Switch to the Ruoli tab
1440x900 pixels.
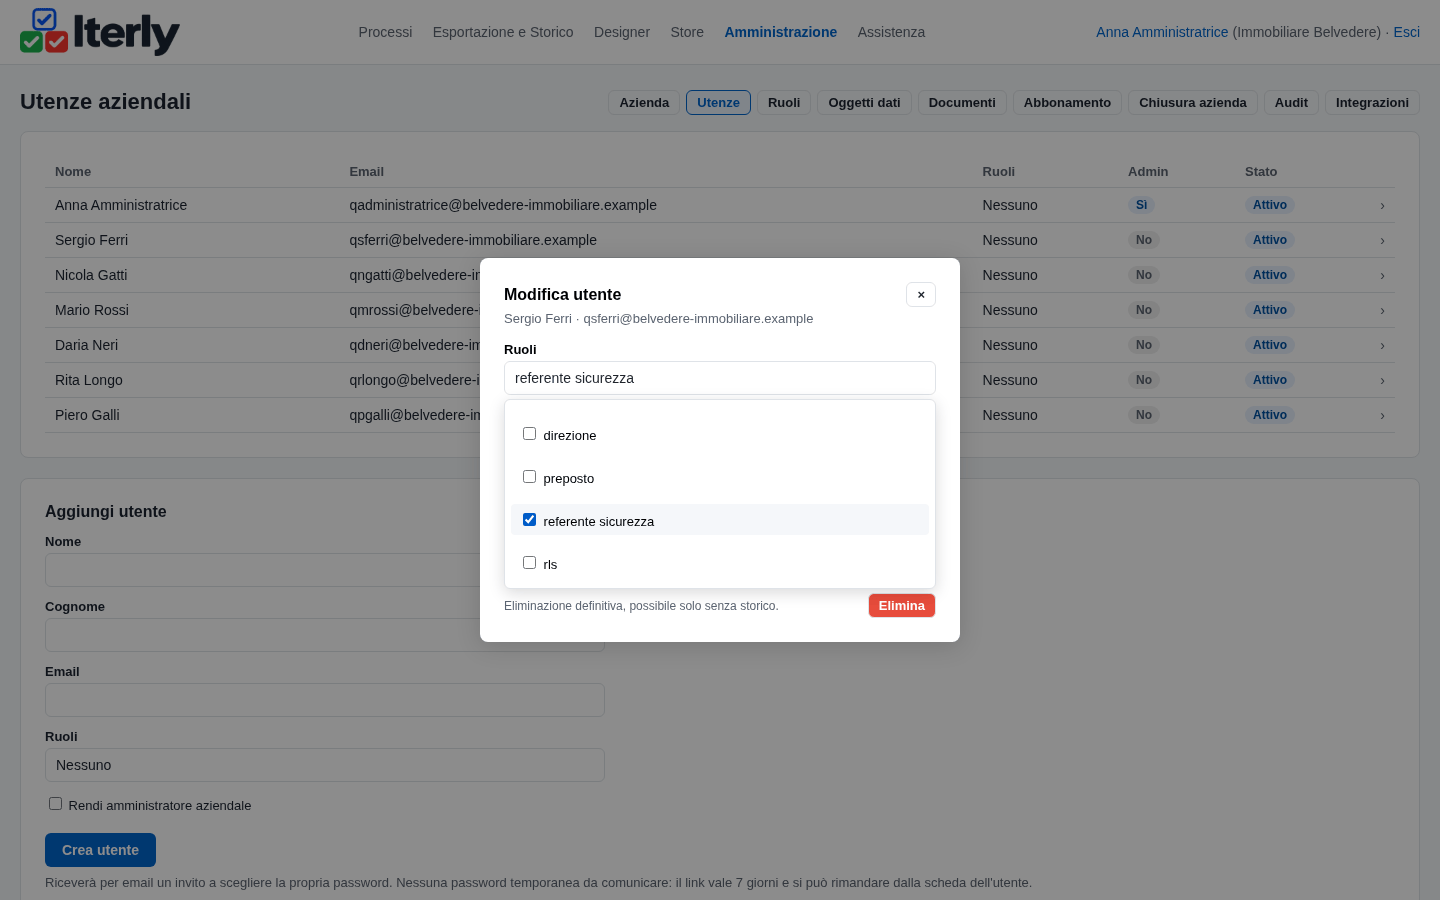pyautogui.click(x=784, y=102)
